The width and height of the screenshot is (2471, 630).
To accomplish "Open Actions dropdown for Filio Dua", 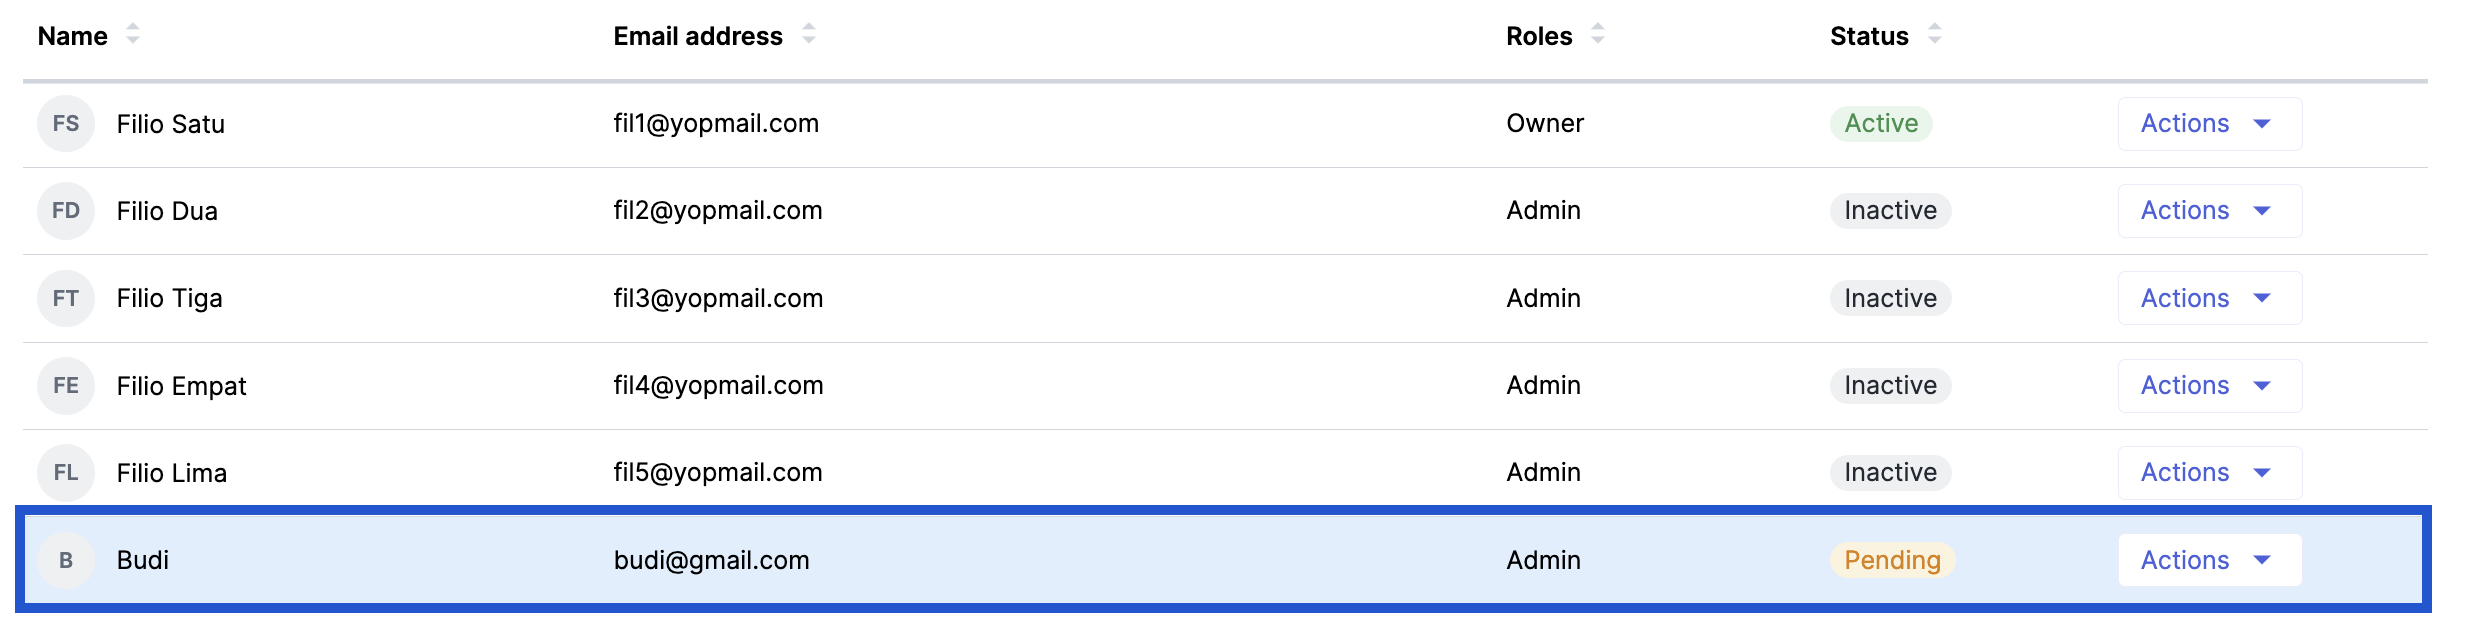I will click(2209, 211).
